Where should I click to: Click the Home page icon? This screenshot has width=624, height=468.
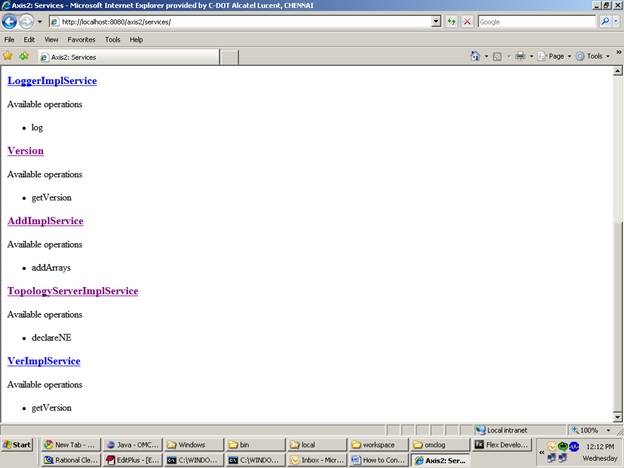475,56
